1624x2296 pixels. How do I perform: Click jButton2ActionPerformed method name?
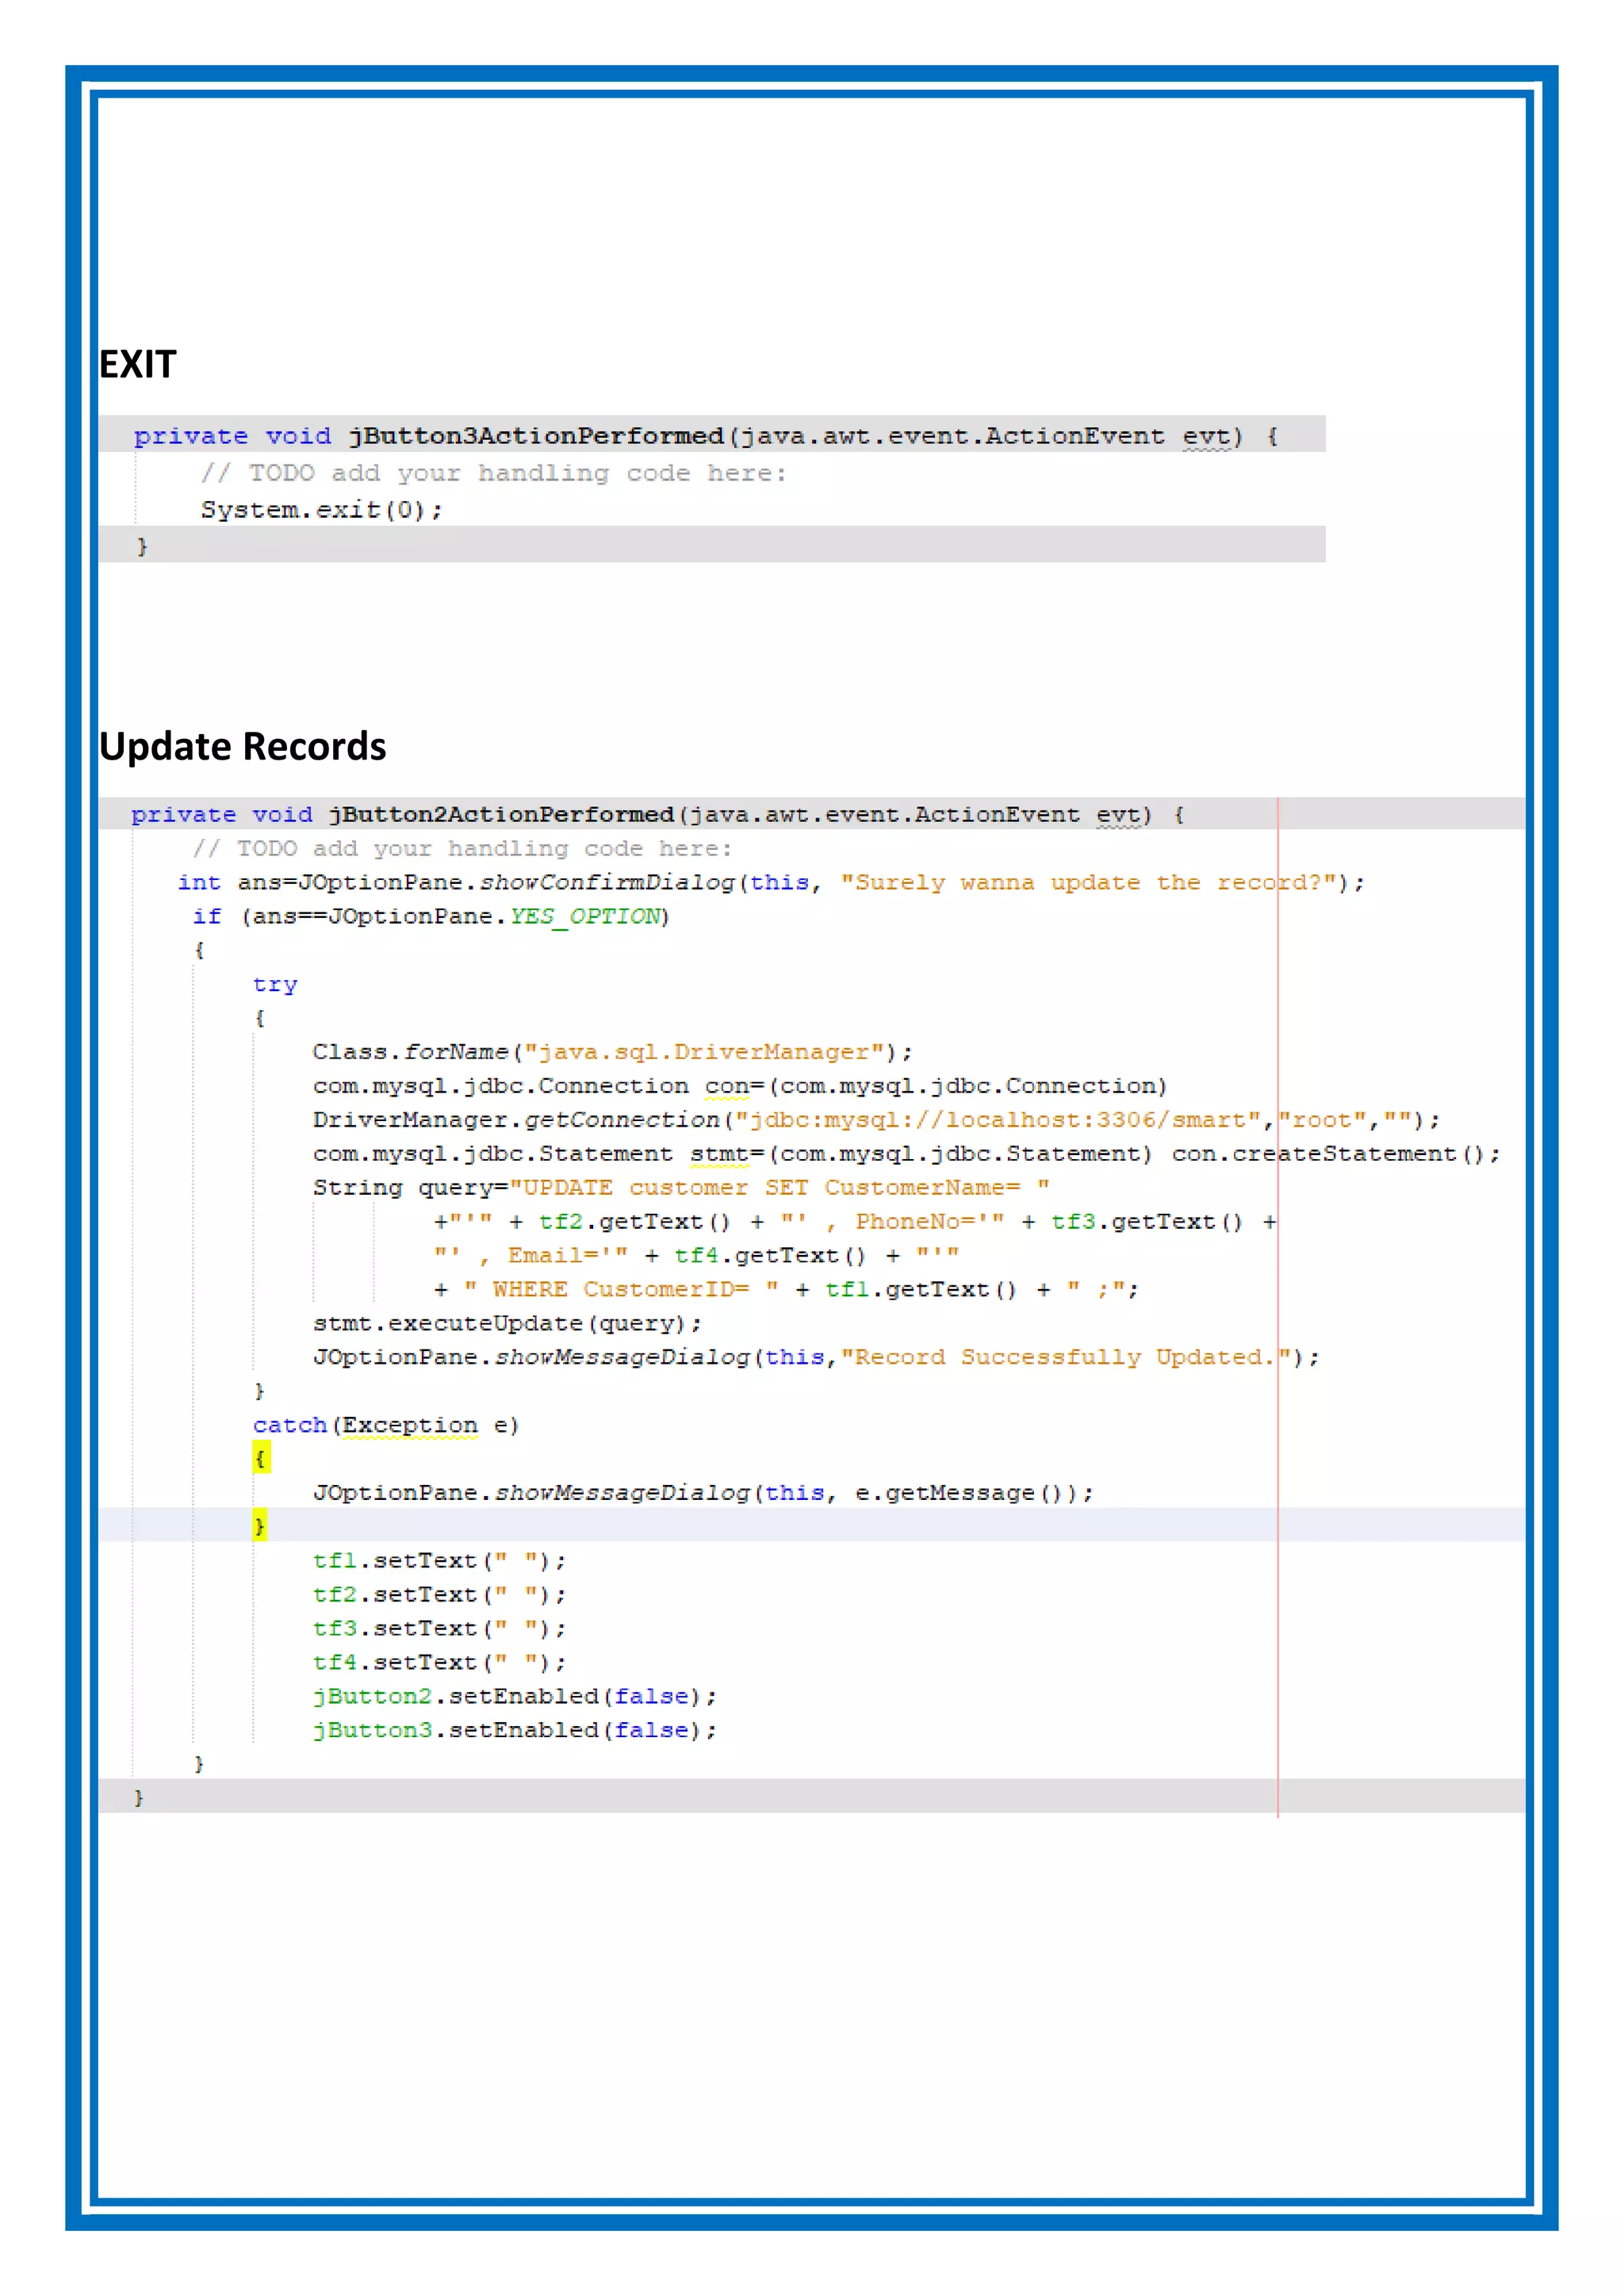pos(501,815)
